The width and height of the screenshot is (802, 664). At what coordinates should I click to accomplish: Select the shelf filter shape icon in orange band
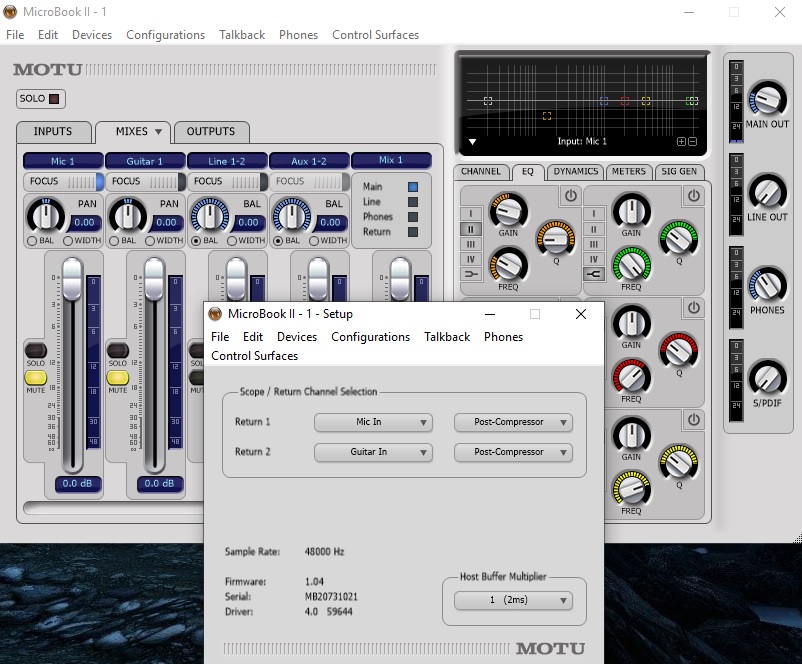470,273
